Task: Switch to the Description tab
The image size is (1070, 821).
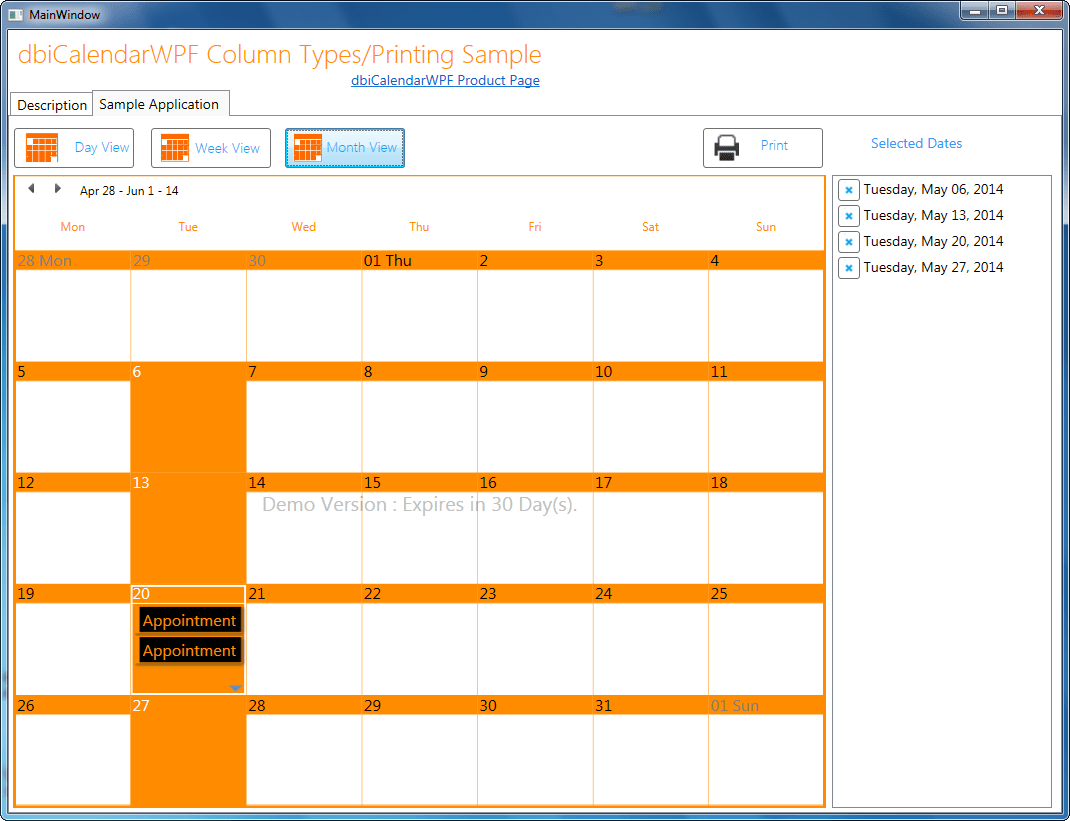Action: pyautogui.click(x=52, y=105)
